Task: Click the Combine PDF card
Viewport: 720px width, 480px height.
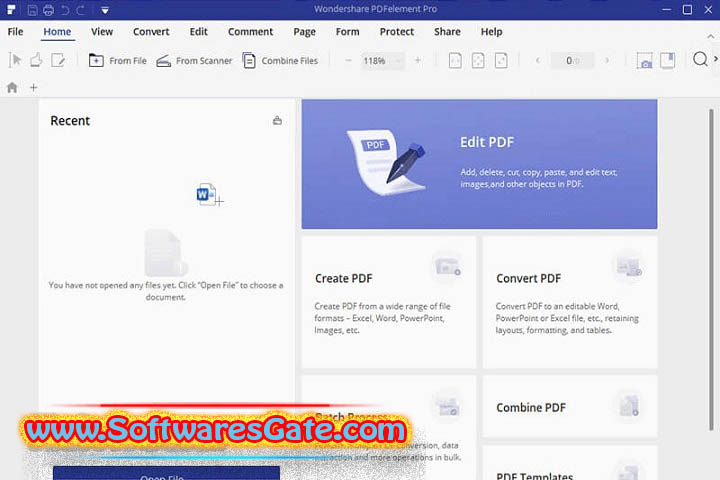Action: [570, 407]
